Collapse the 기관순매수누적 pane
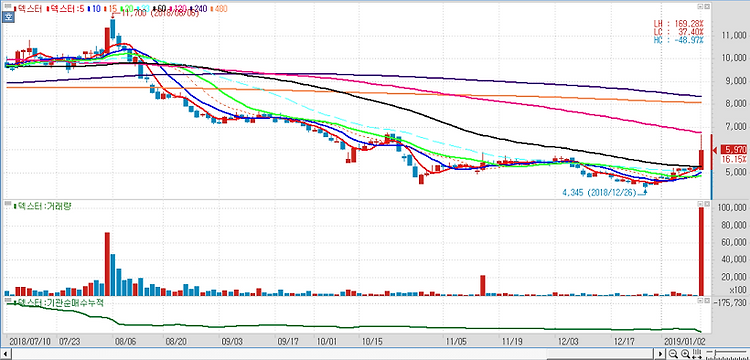Screen dimensions: 750x360 click(700, 301)
